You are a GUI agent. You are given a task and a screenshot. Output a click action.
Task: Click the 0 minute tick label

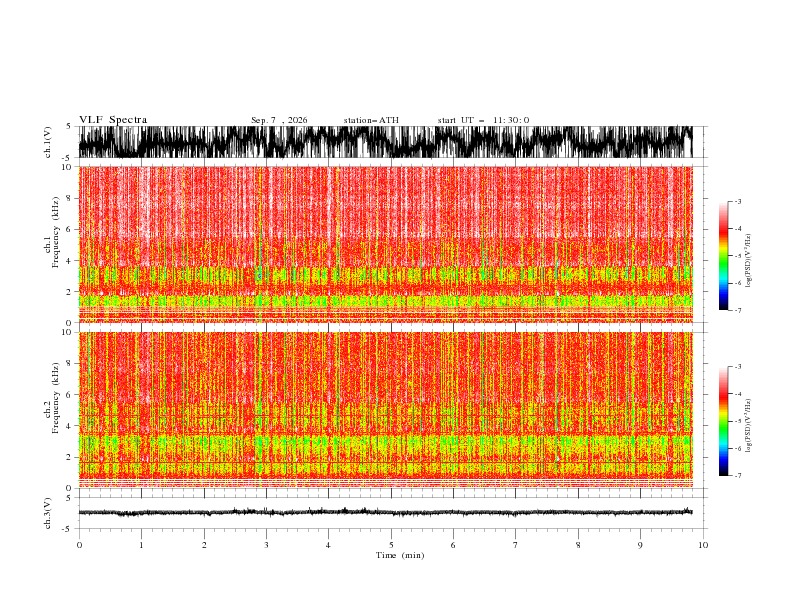pos(79,545)
